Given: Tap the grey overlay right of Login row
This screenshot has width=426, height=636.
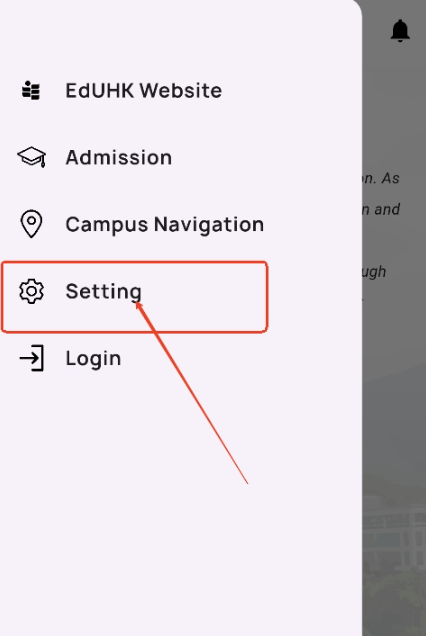Looking at the screenshot, I should tap(394, 358).
